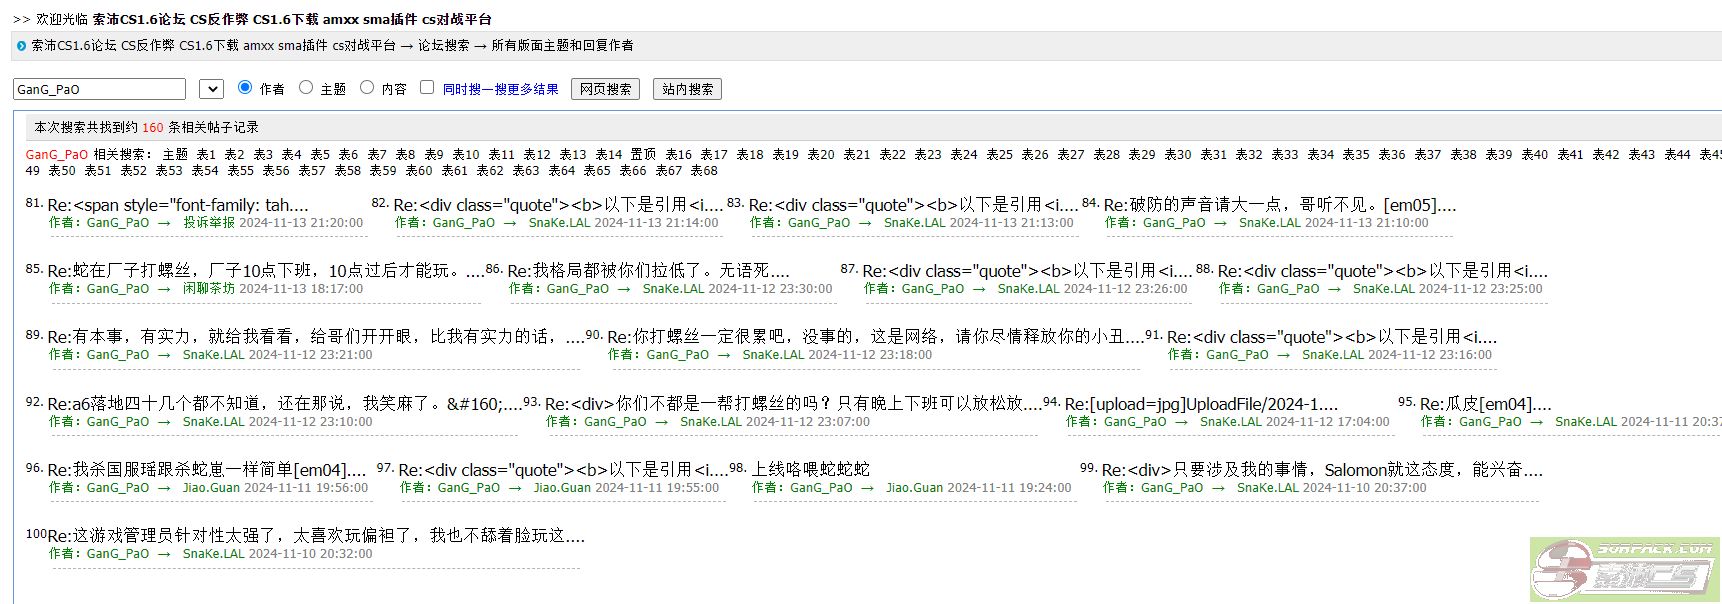Open the 同时搜一搜更多结果 link
Image resolution: width=1722 pixels, height=604 pixels.
500,89
